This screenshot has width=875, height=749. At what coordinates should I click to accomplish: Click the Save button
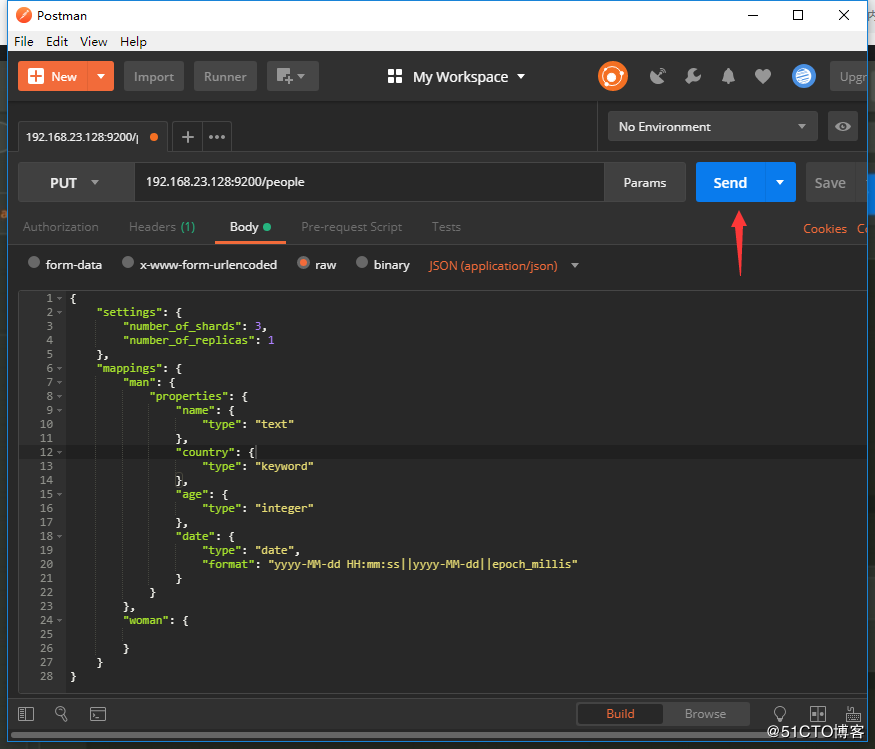[830, 183]
